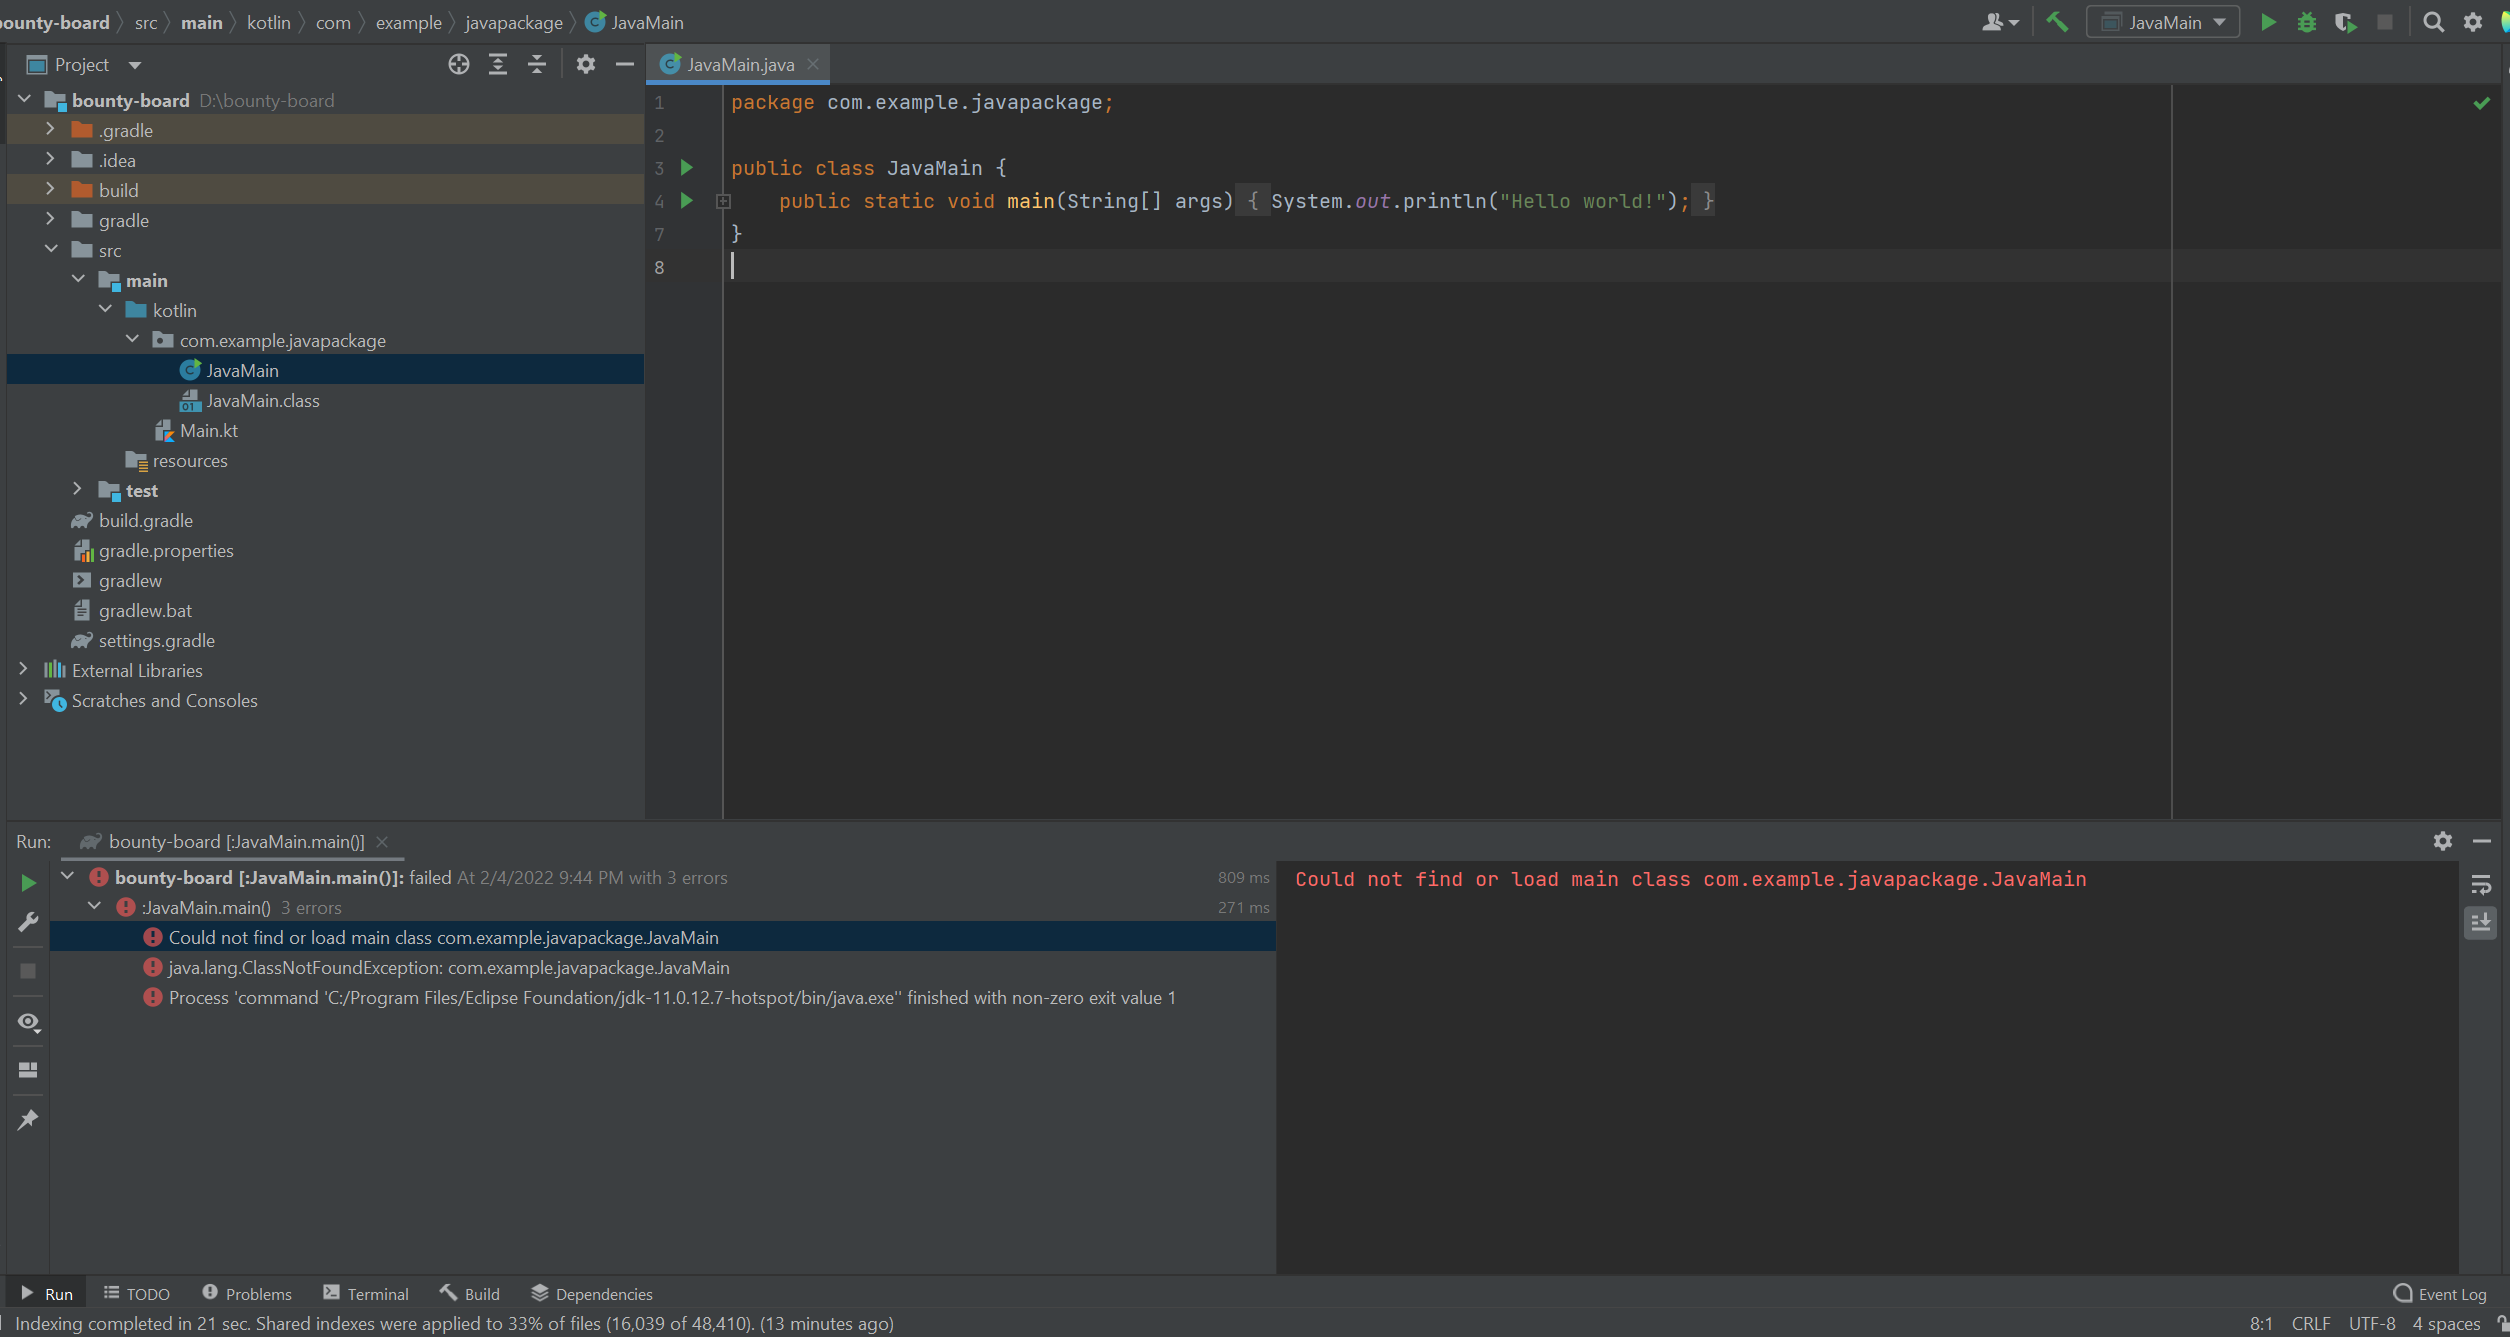Image resolution: width=2510 pixels, height=1337 pixels.
Task: Expand Scratches and Consoles node
Action: [x=23, y=699]
